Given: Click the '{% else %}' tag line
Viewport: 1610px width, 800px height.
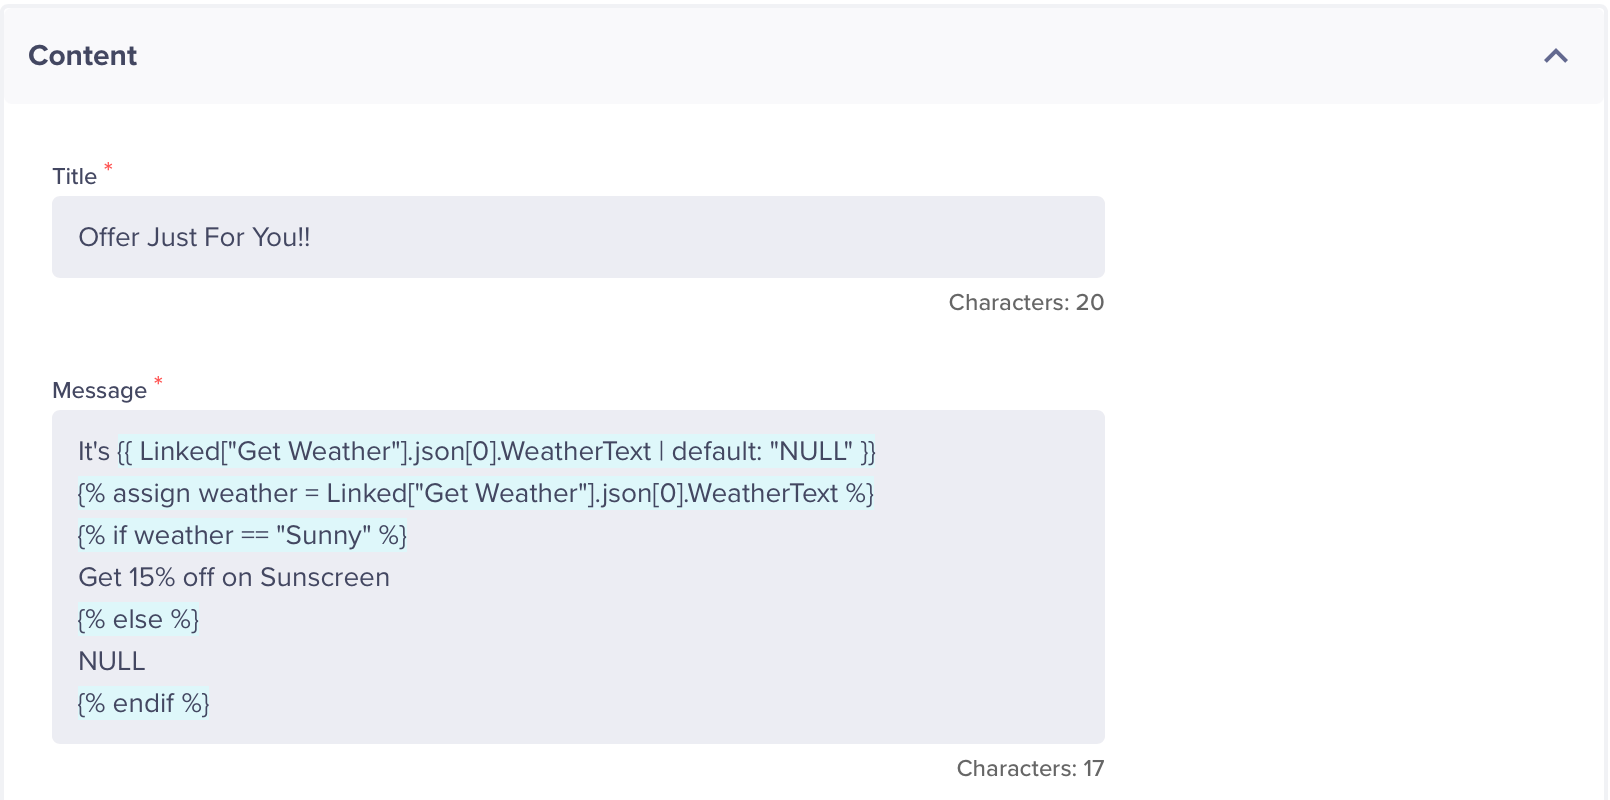Looking at the screenshot, I should pos(139,620).
